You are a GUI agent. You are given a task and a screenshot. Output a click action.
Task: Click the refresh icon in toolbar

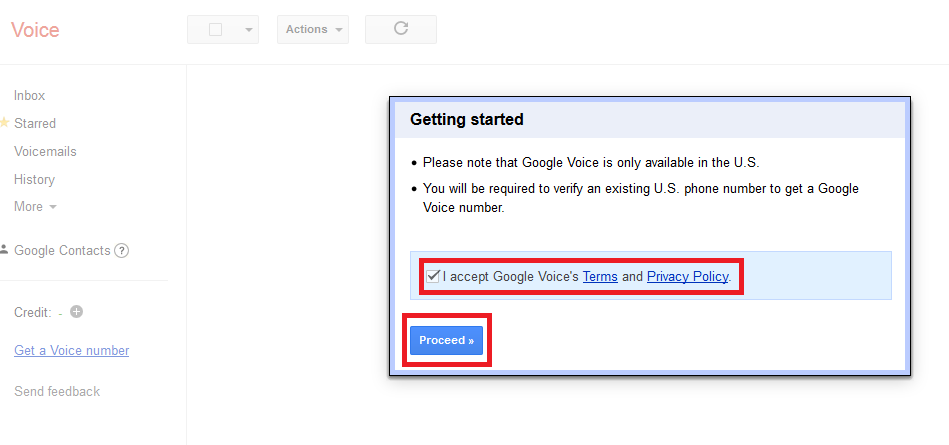[401, 29]
